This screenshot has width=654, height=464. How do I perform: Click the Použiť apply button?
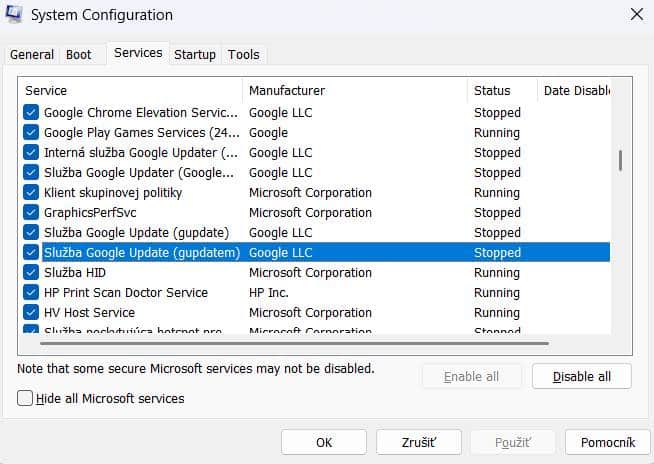[513, 442]
